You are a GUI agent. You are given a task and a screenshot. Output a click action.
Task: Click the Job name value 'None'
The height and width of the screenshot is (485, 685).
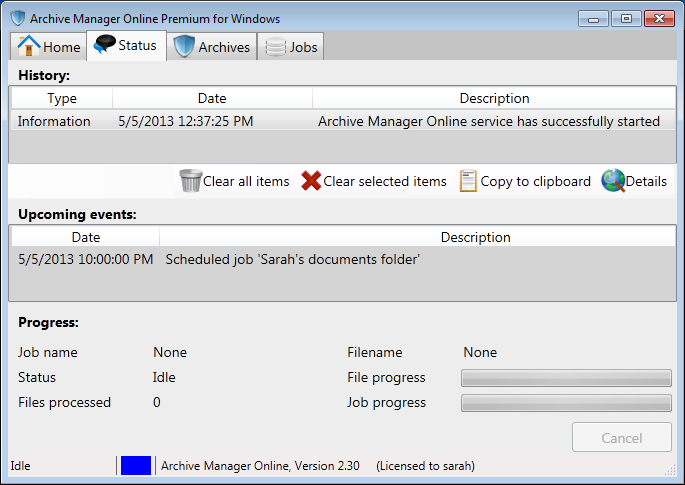pos(170,352)
